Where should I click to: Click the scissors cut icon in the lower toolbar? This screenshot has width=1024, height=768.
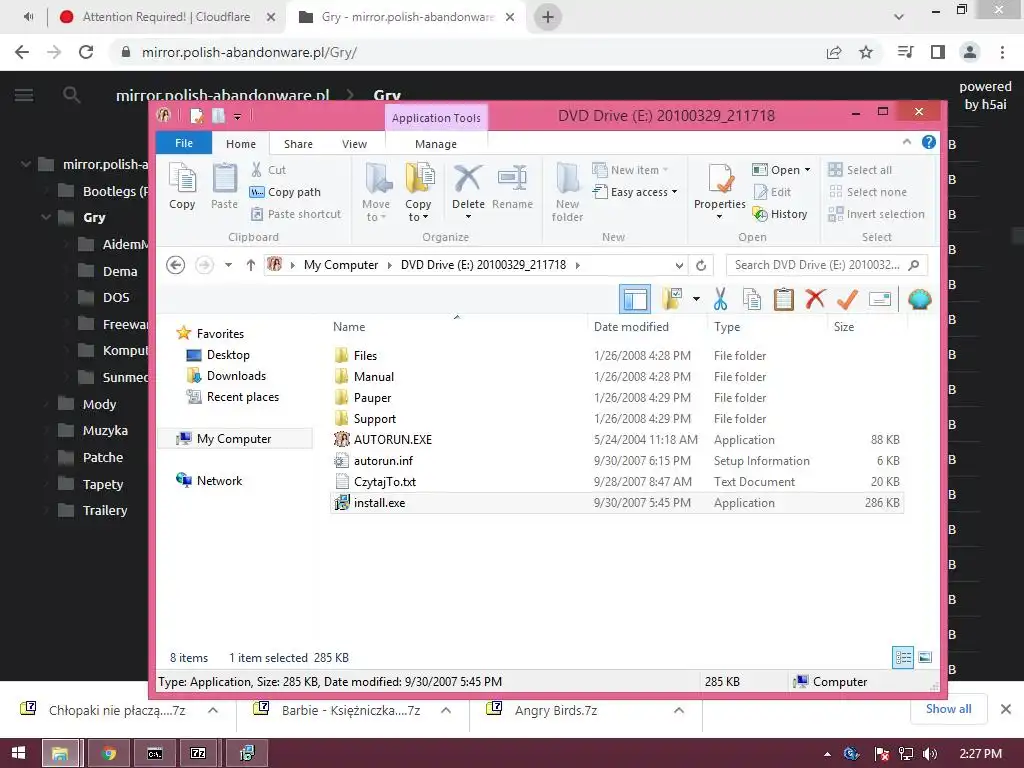720,299
